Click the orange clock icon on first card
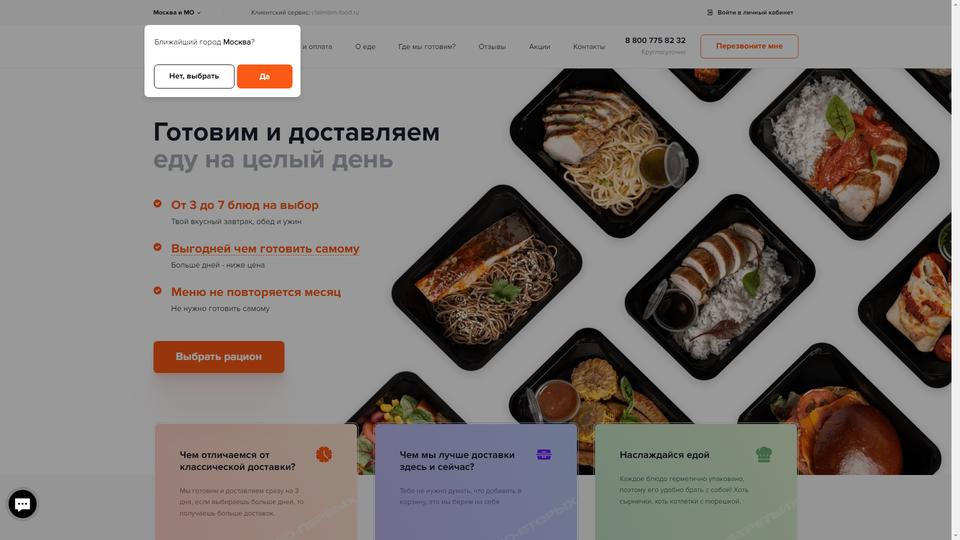960x540 pixels. point(324,454)
